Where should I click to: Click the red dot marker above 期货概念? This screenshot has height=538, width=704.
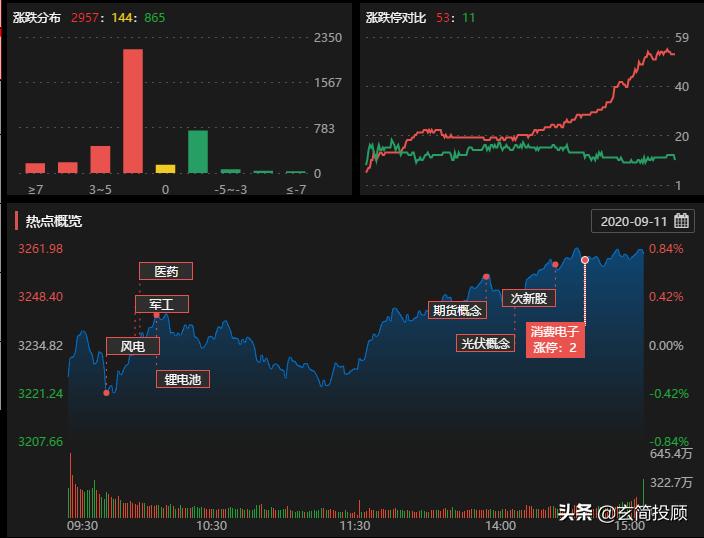click(x=486, y=277)
